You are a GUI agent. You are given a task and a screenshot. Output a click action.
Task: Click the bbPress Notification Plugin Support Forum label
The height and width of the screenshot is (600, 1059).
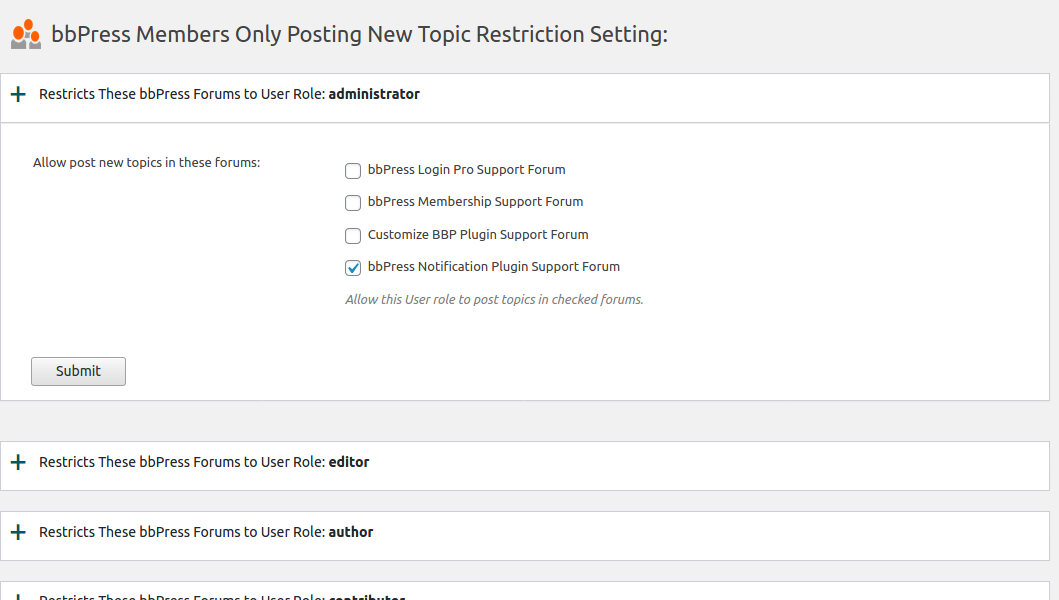point(493,266)
